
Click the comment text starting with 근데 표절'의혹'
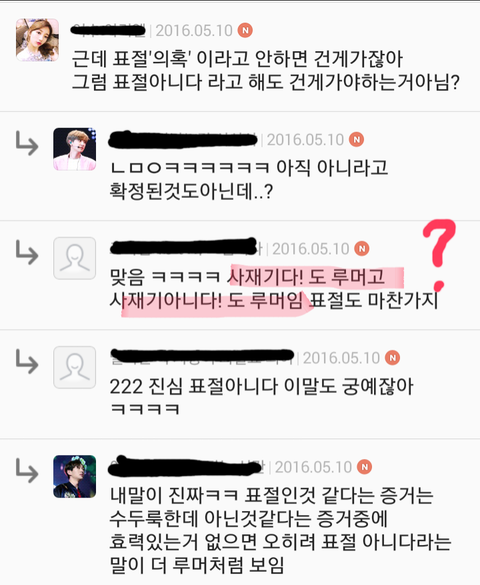pyautogui.click(x=265, y=70)
